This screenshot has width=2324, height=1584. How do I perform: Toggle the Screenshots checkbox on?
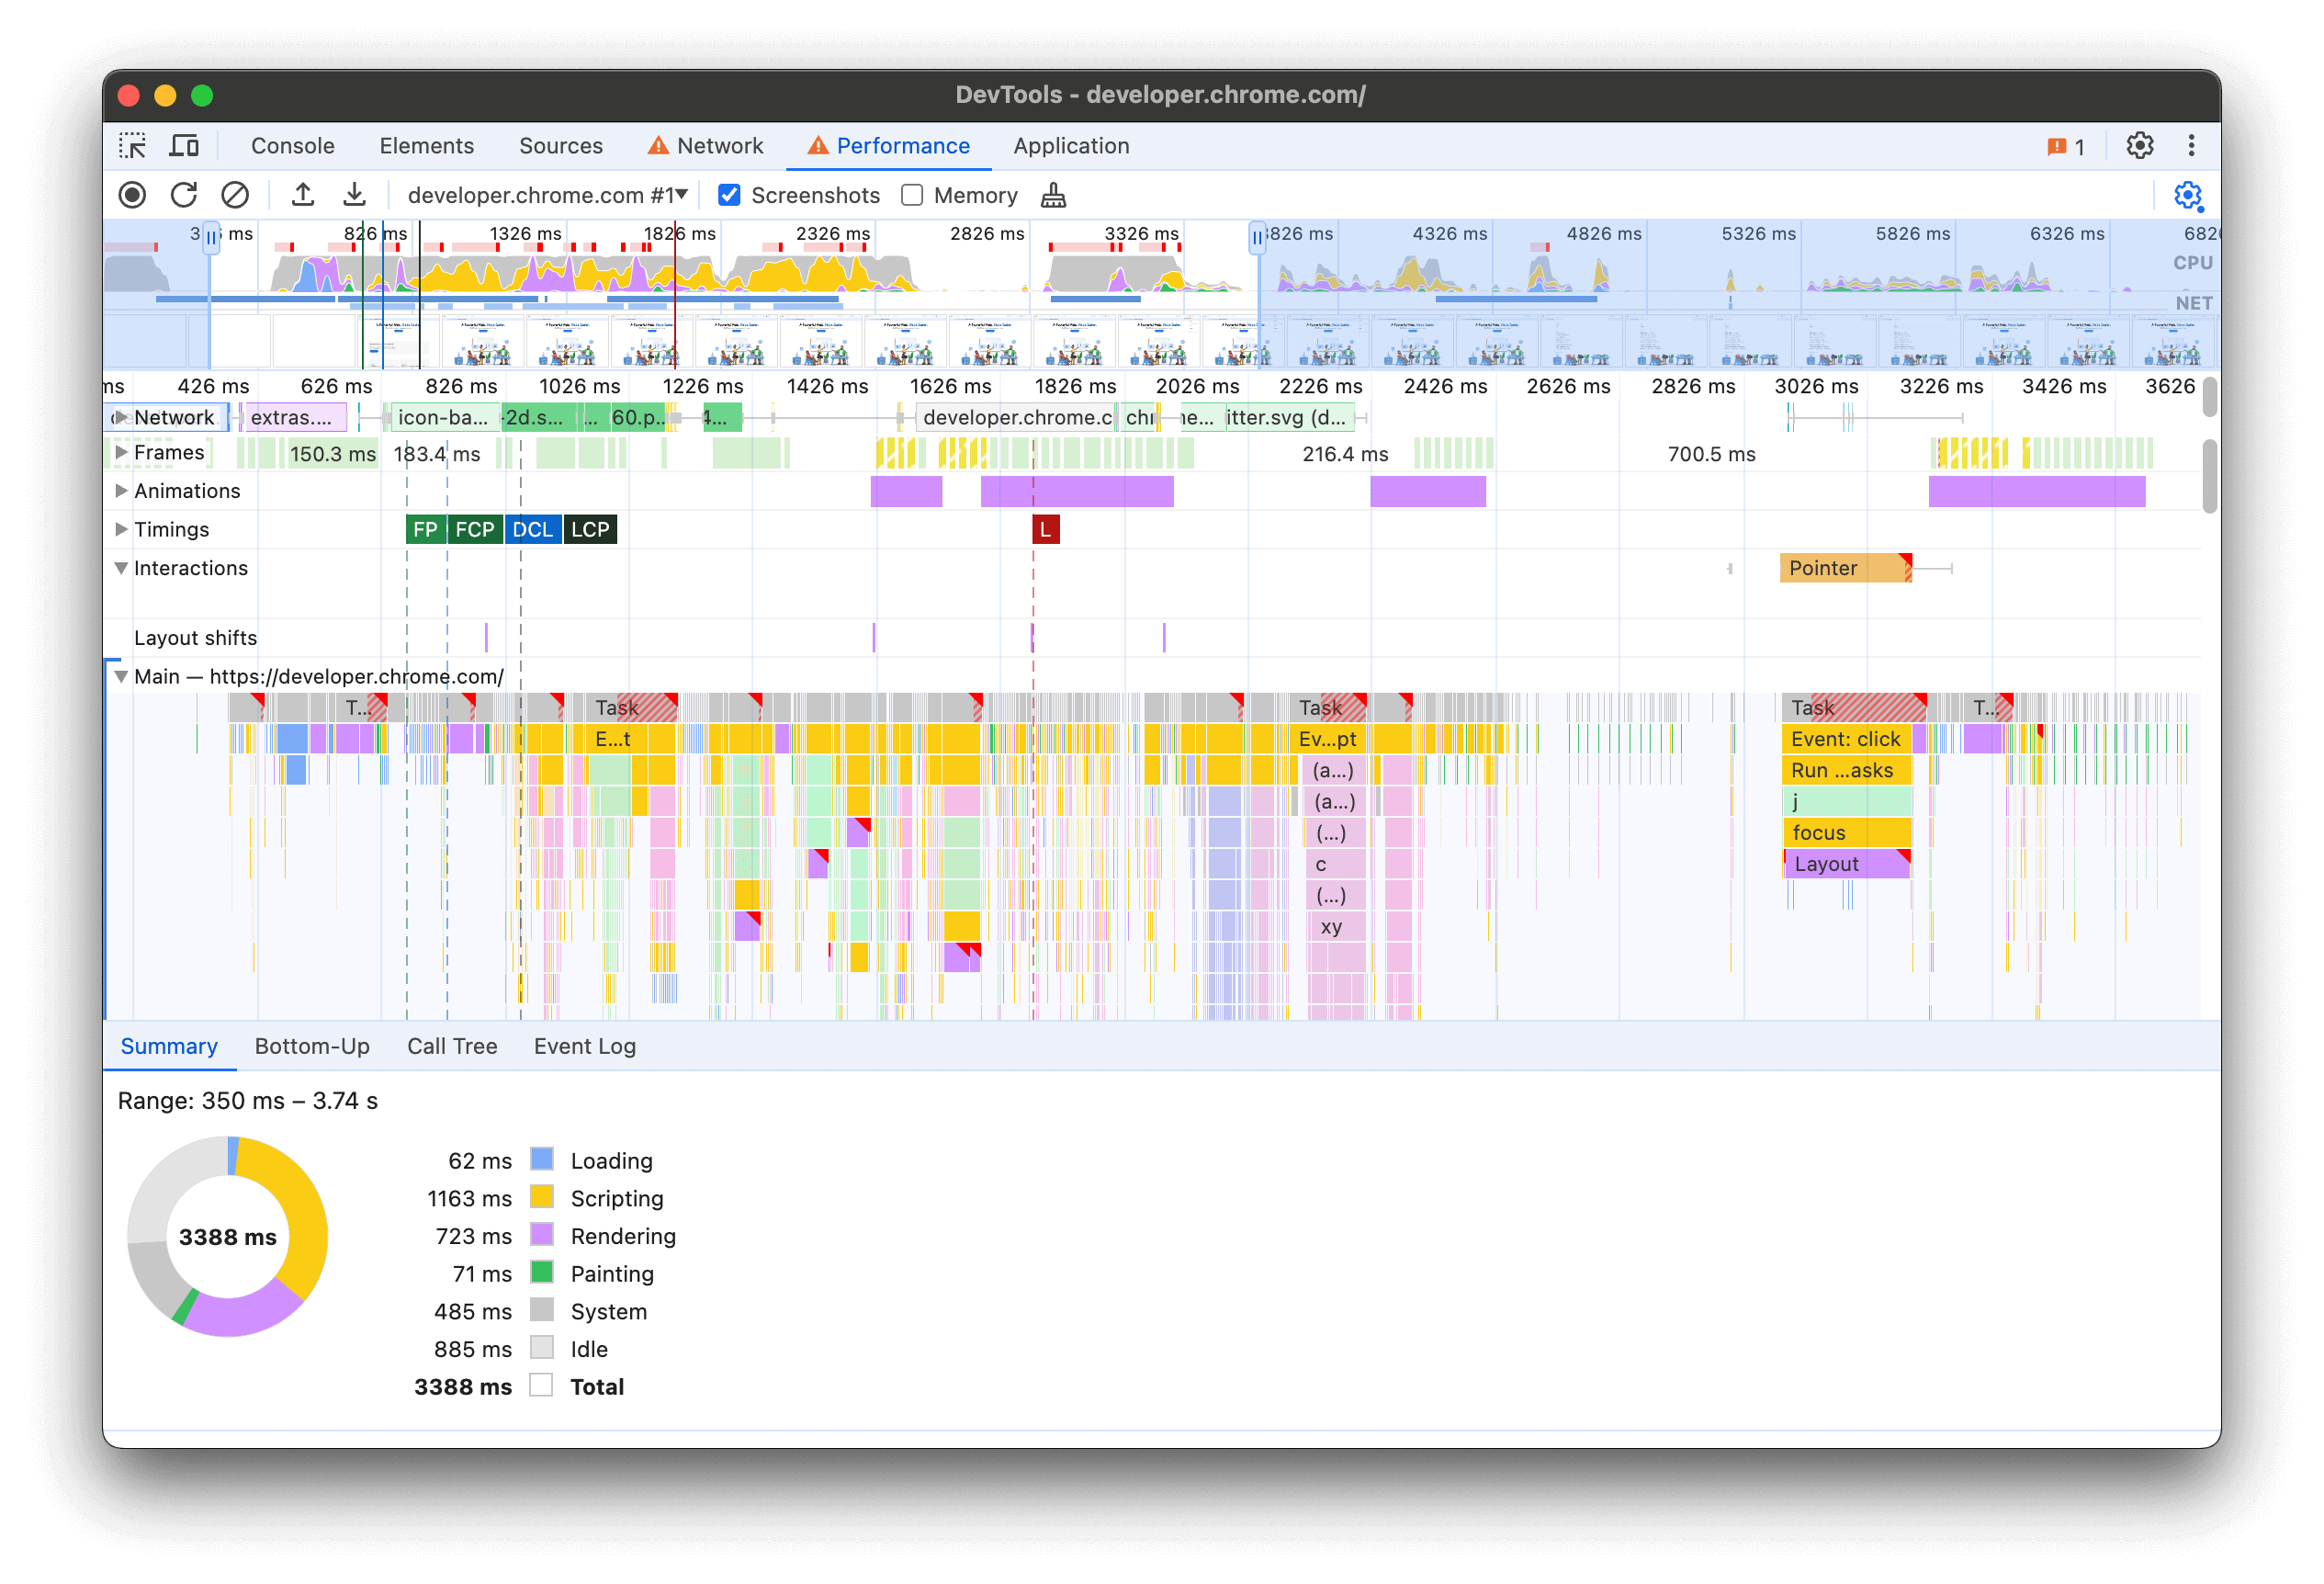click(733, 194)
